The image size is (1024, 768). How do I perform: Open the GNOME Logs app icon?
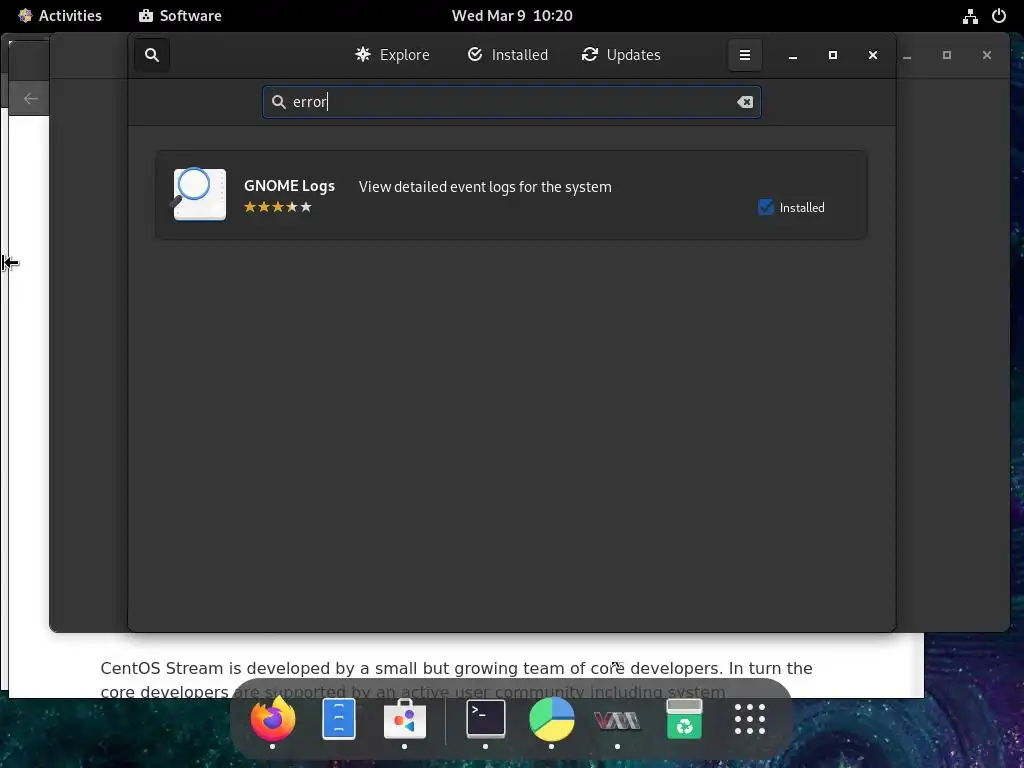click(199, 195)
